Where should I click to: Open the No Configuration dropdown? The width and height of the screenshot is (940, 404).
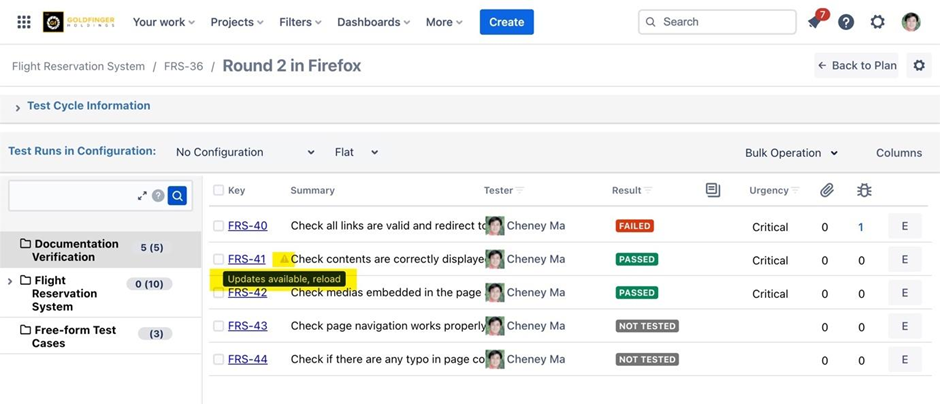pyautogui.click(x=244, y=153)
